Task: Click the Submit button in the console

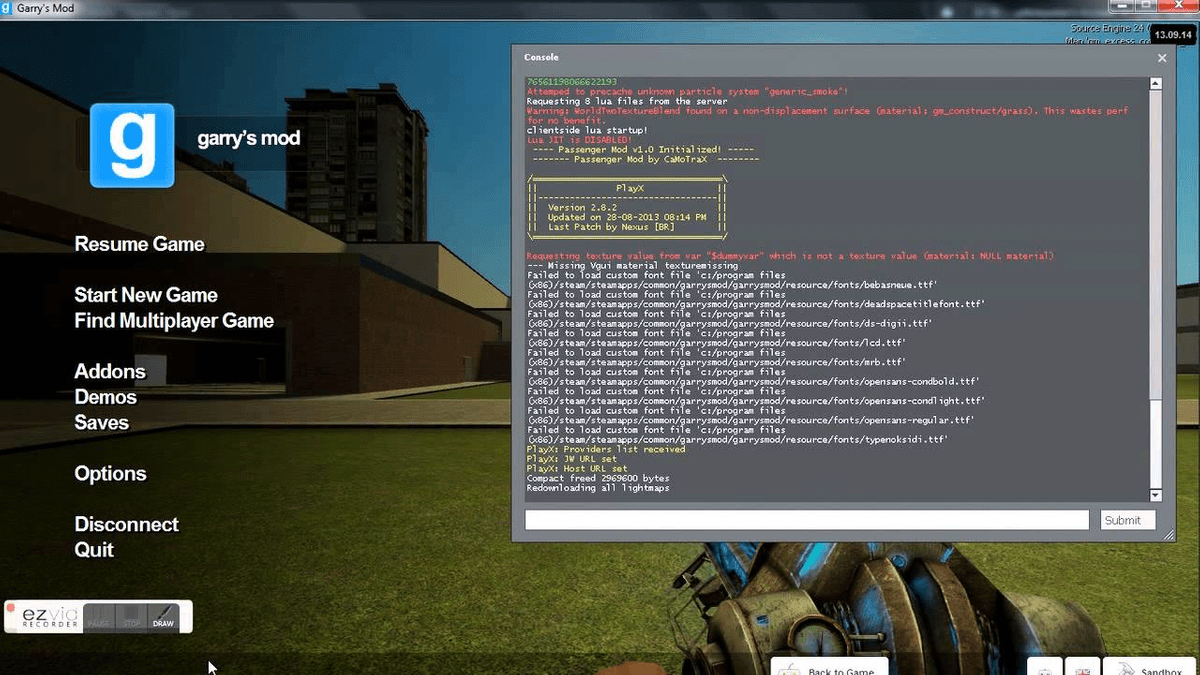Action: tap(1127, 519)
